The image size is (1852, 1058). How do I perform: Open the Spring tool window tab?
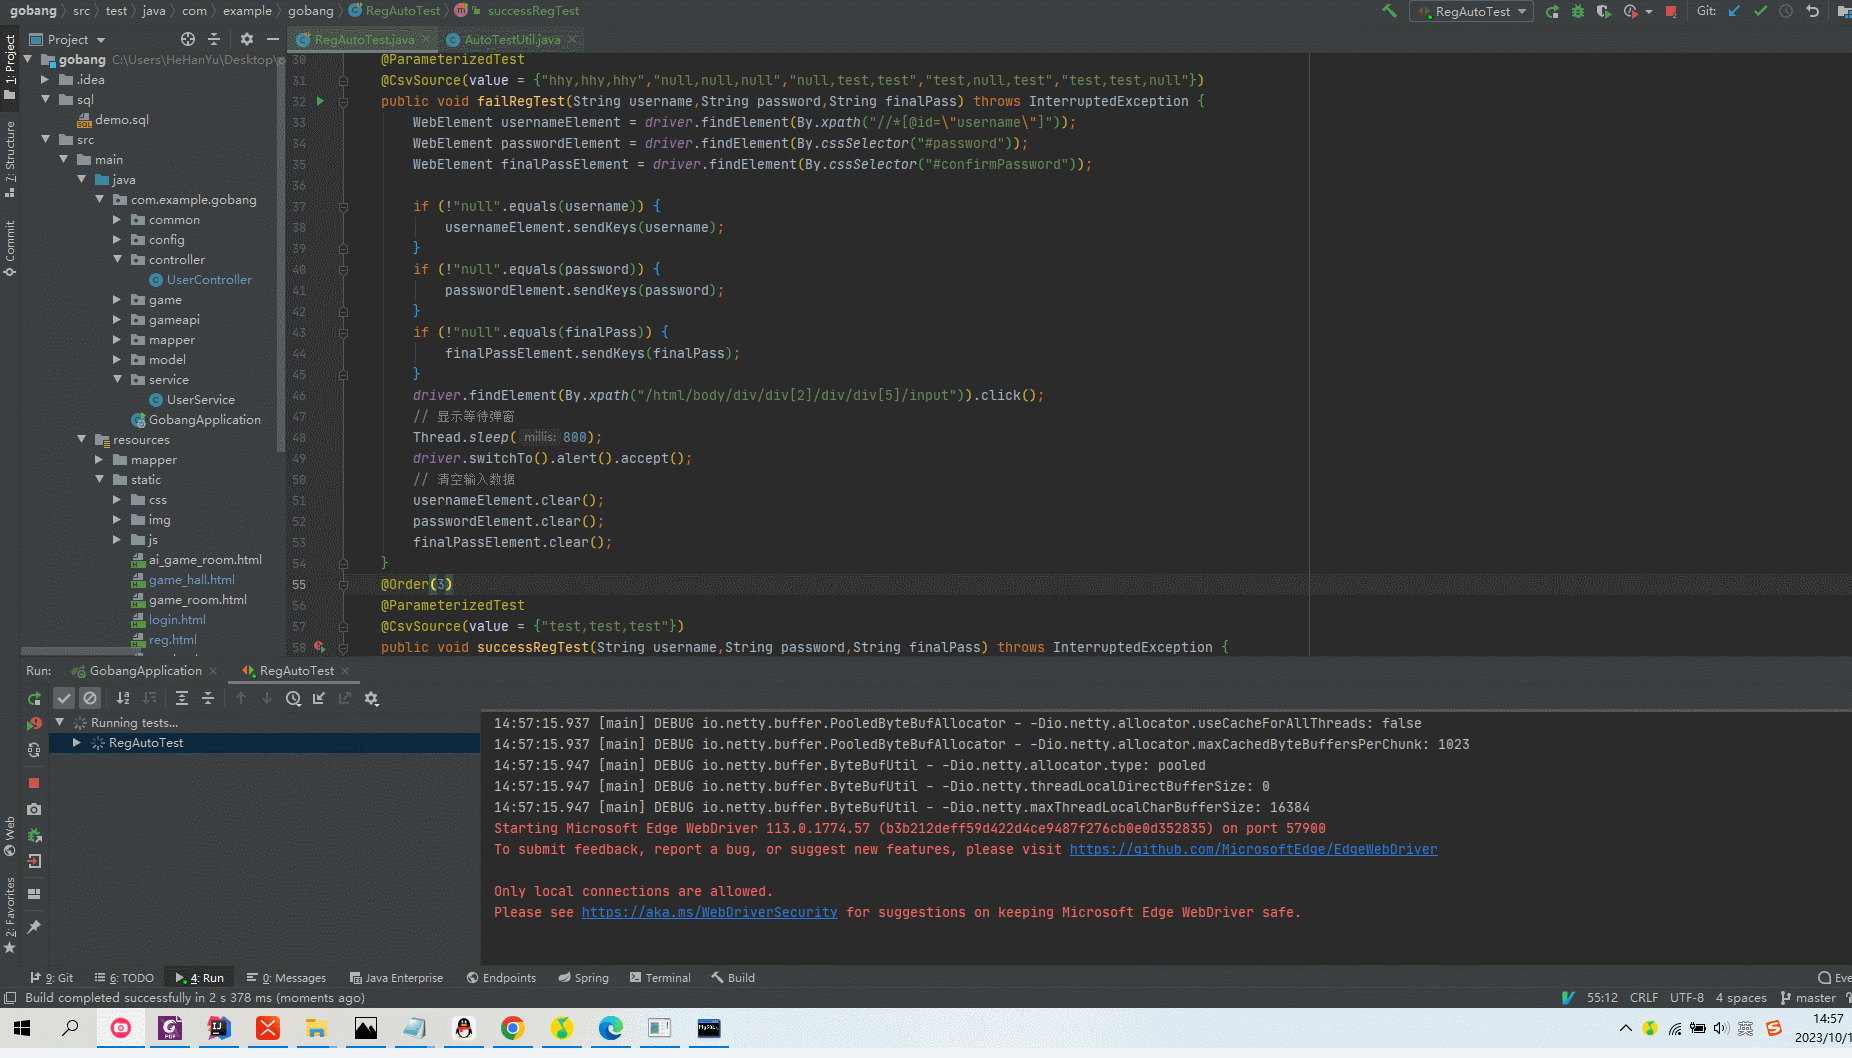pos(583,977)
